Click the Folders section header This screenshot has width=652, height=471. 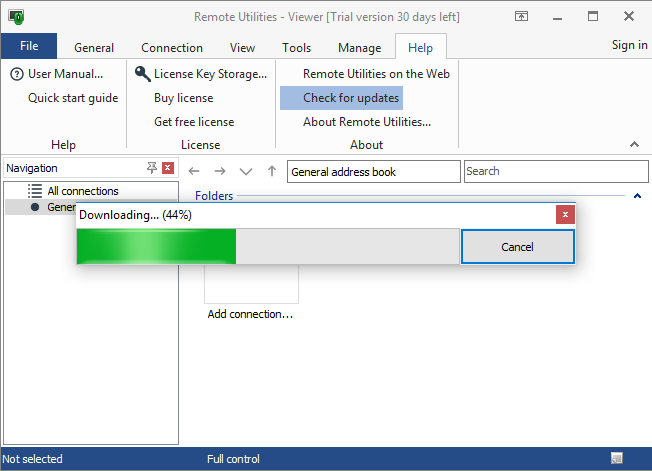pyautogui.click(x=214, y=196)
